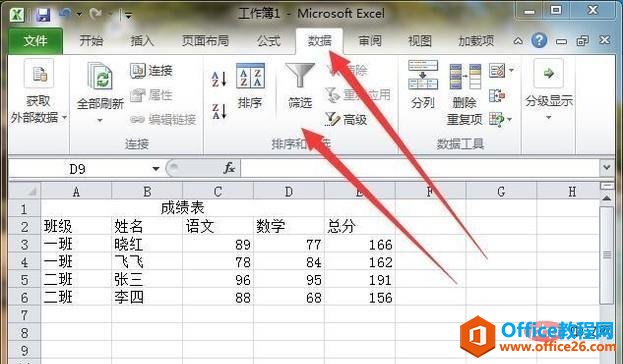Viewport: 623px width, 364px height.
Task: Select column B header
Action: (x=147, y=192)
